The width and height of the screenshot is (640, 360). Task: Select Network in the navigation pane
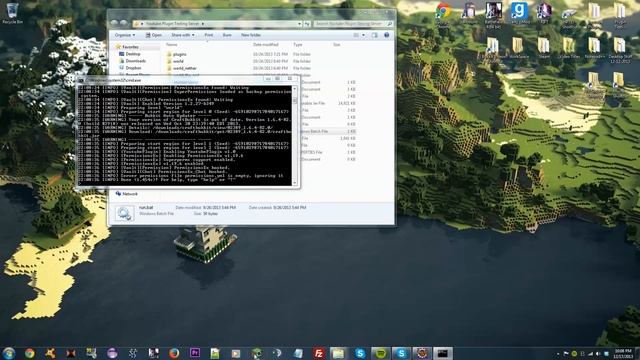coord(127,194)
